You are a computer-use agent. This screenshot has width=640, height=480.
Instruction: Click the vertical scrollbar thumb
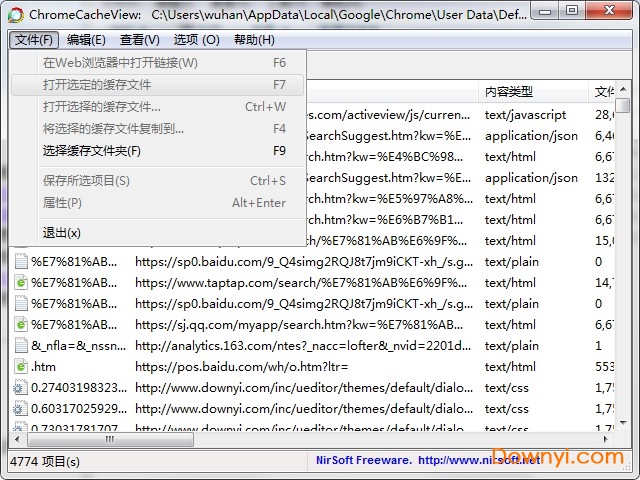[x=623, y=105]
